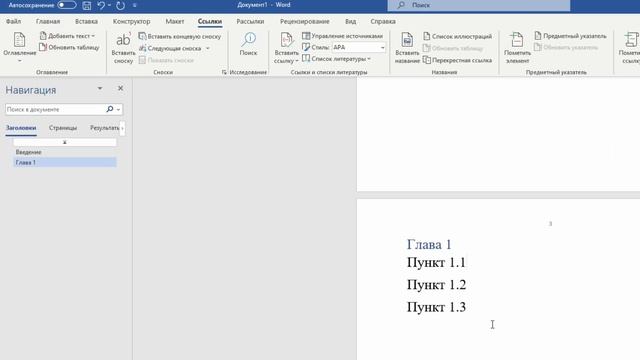Screen dimensions: 640x360
Task: Switch to the Страницы navigation tab
Action: (x=63, y=128)
